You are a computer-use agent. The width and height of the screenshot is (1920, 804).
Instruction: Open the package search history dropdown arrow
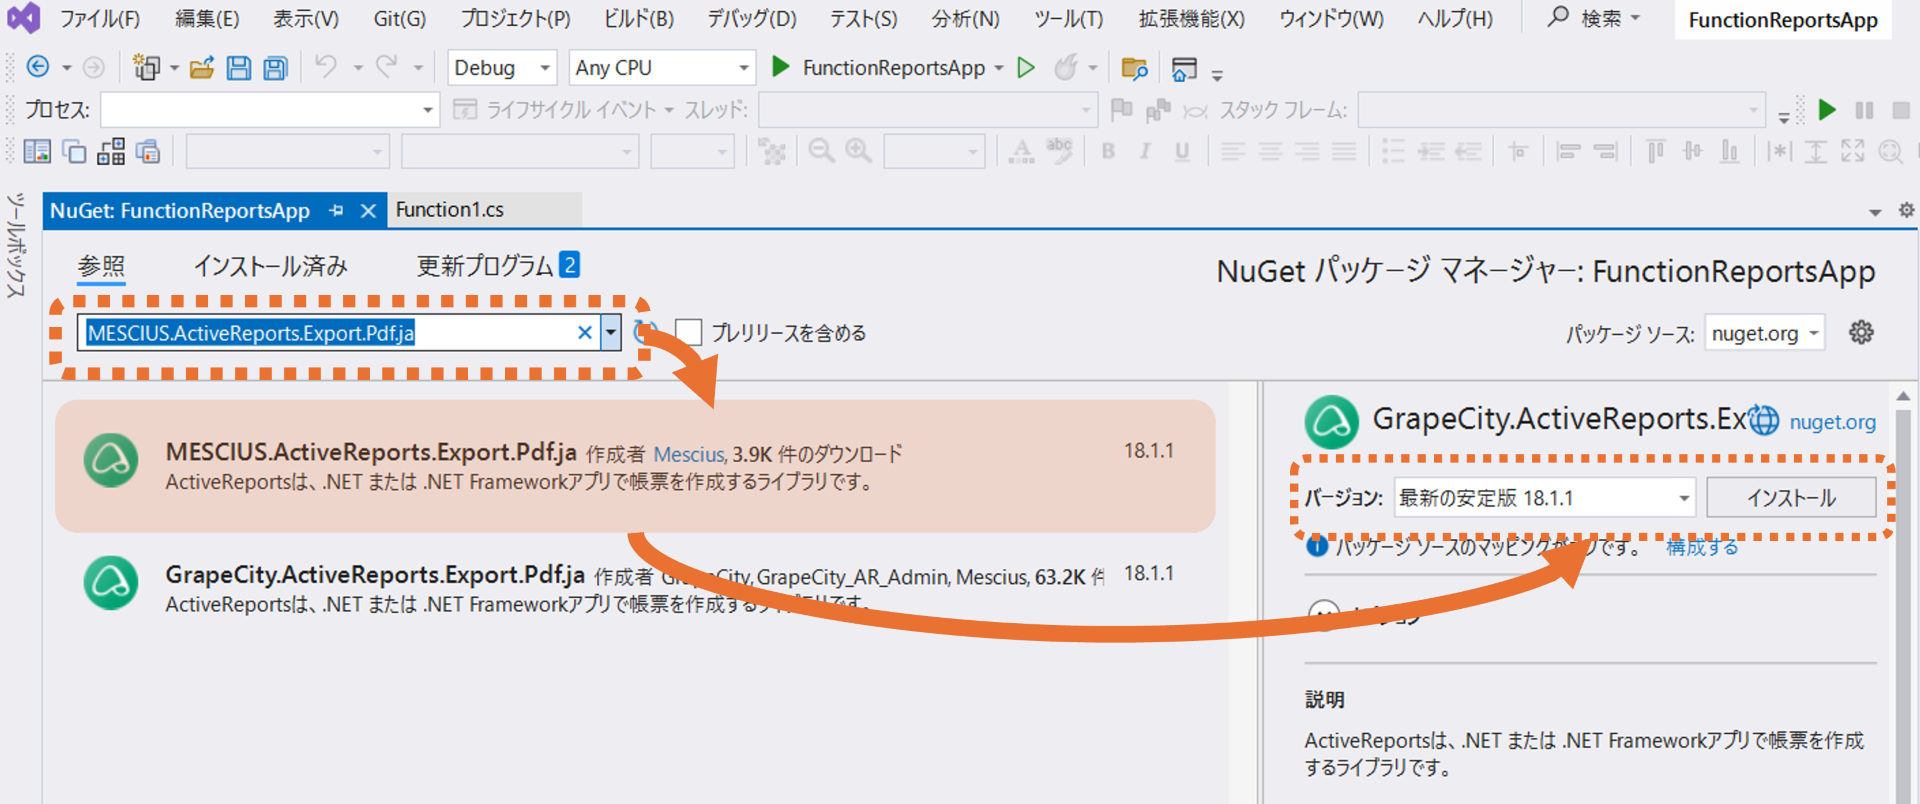[610, 333]
